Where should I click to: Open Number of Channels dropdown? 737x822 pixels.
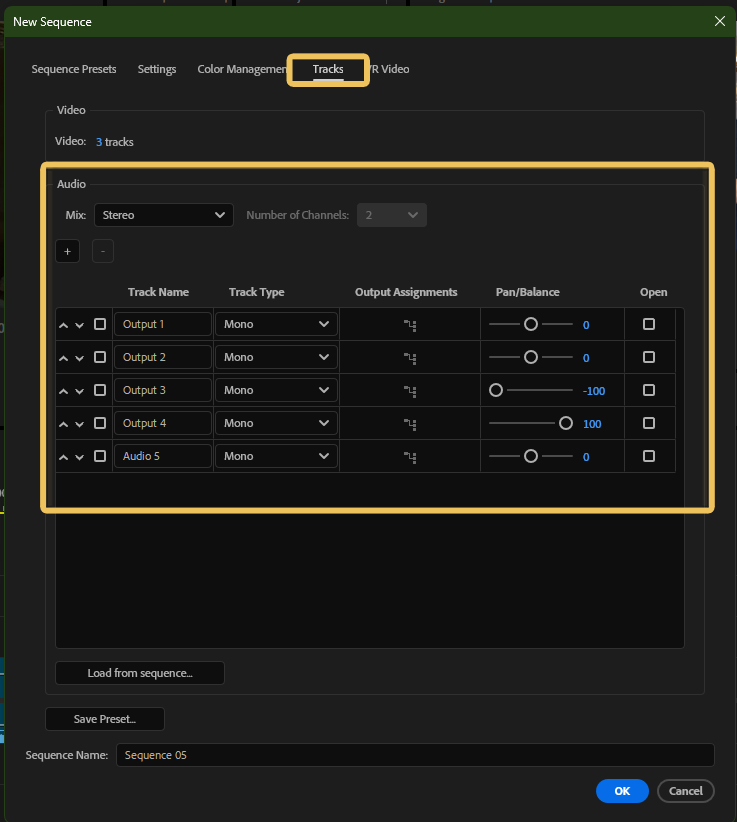[x=392, y=215]
